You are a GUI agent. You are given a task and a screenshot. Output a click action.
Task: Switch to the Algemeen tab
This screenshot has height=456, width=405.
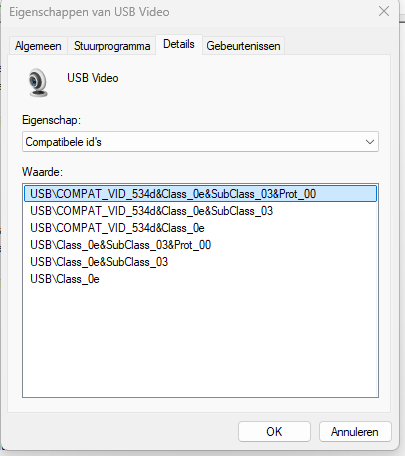click(38, 46)
